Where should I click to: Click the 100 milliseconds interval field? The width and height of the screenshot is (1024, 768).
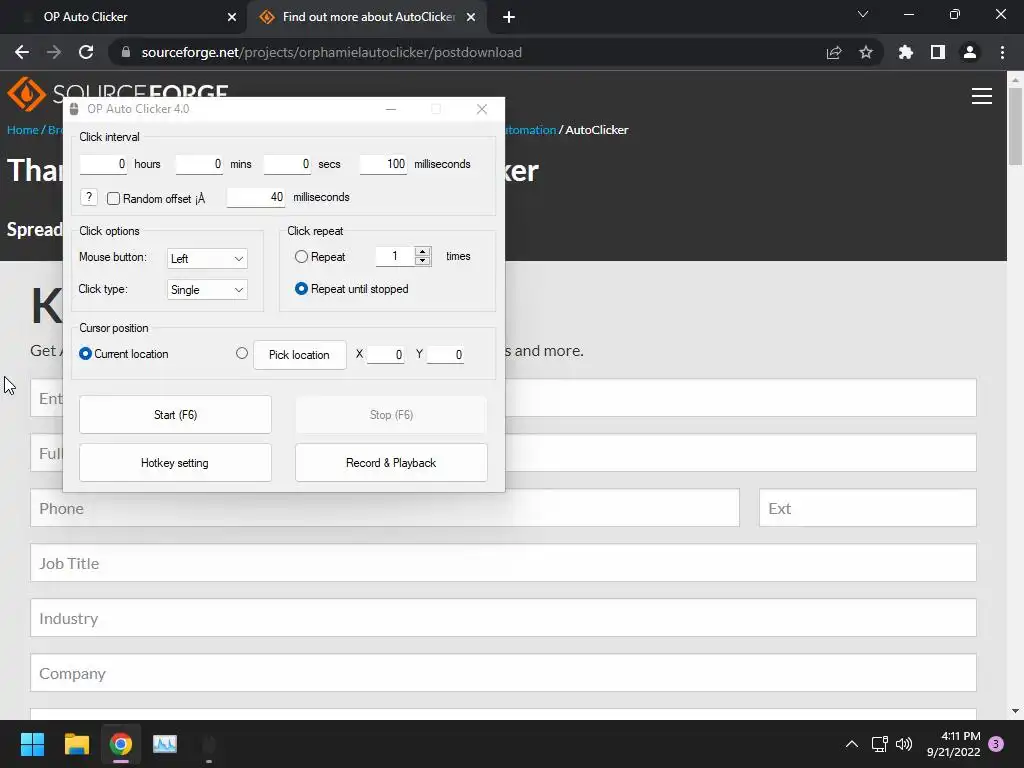pyautogui.click(x=383, y=164)
